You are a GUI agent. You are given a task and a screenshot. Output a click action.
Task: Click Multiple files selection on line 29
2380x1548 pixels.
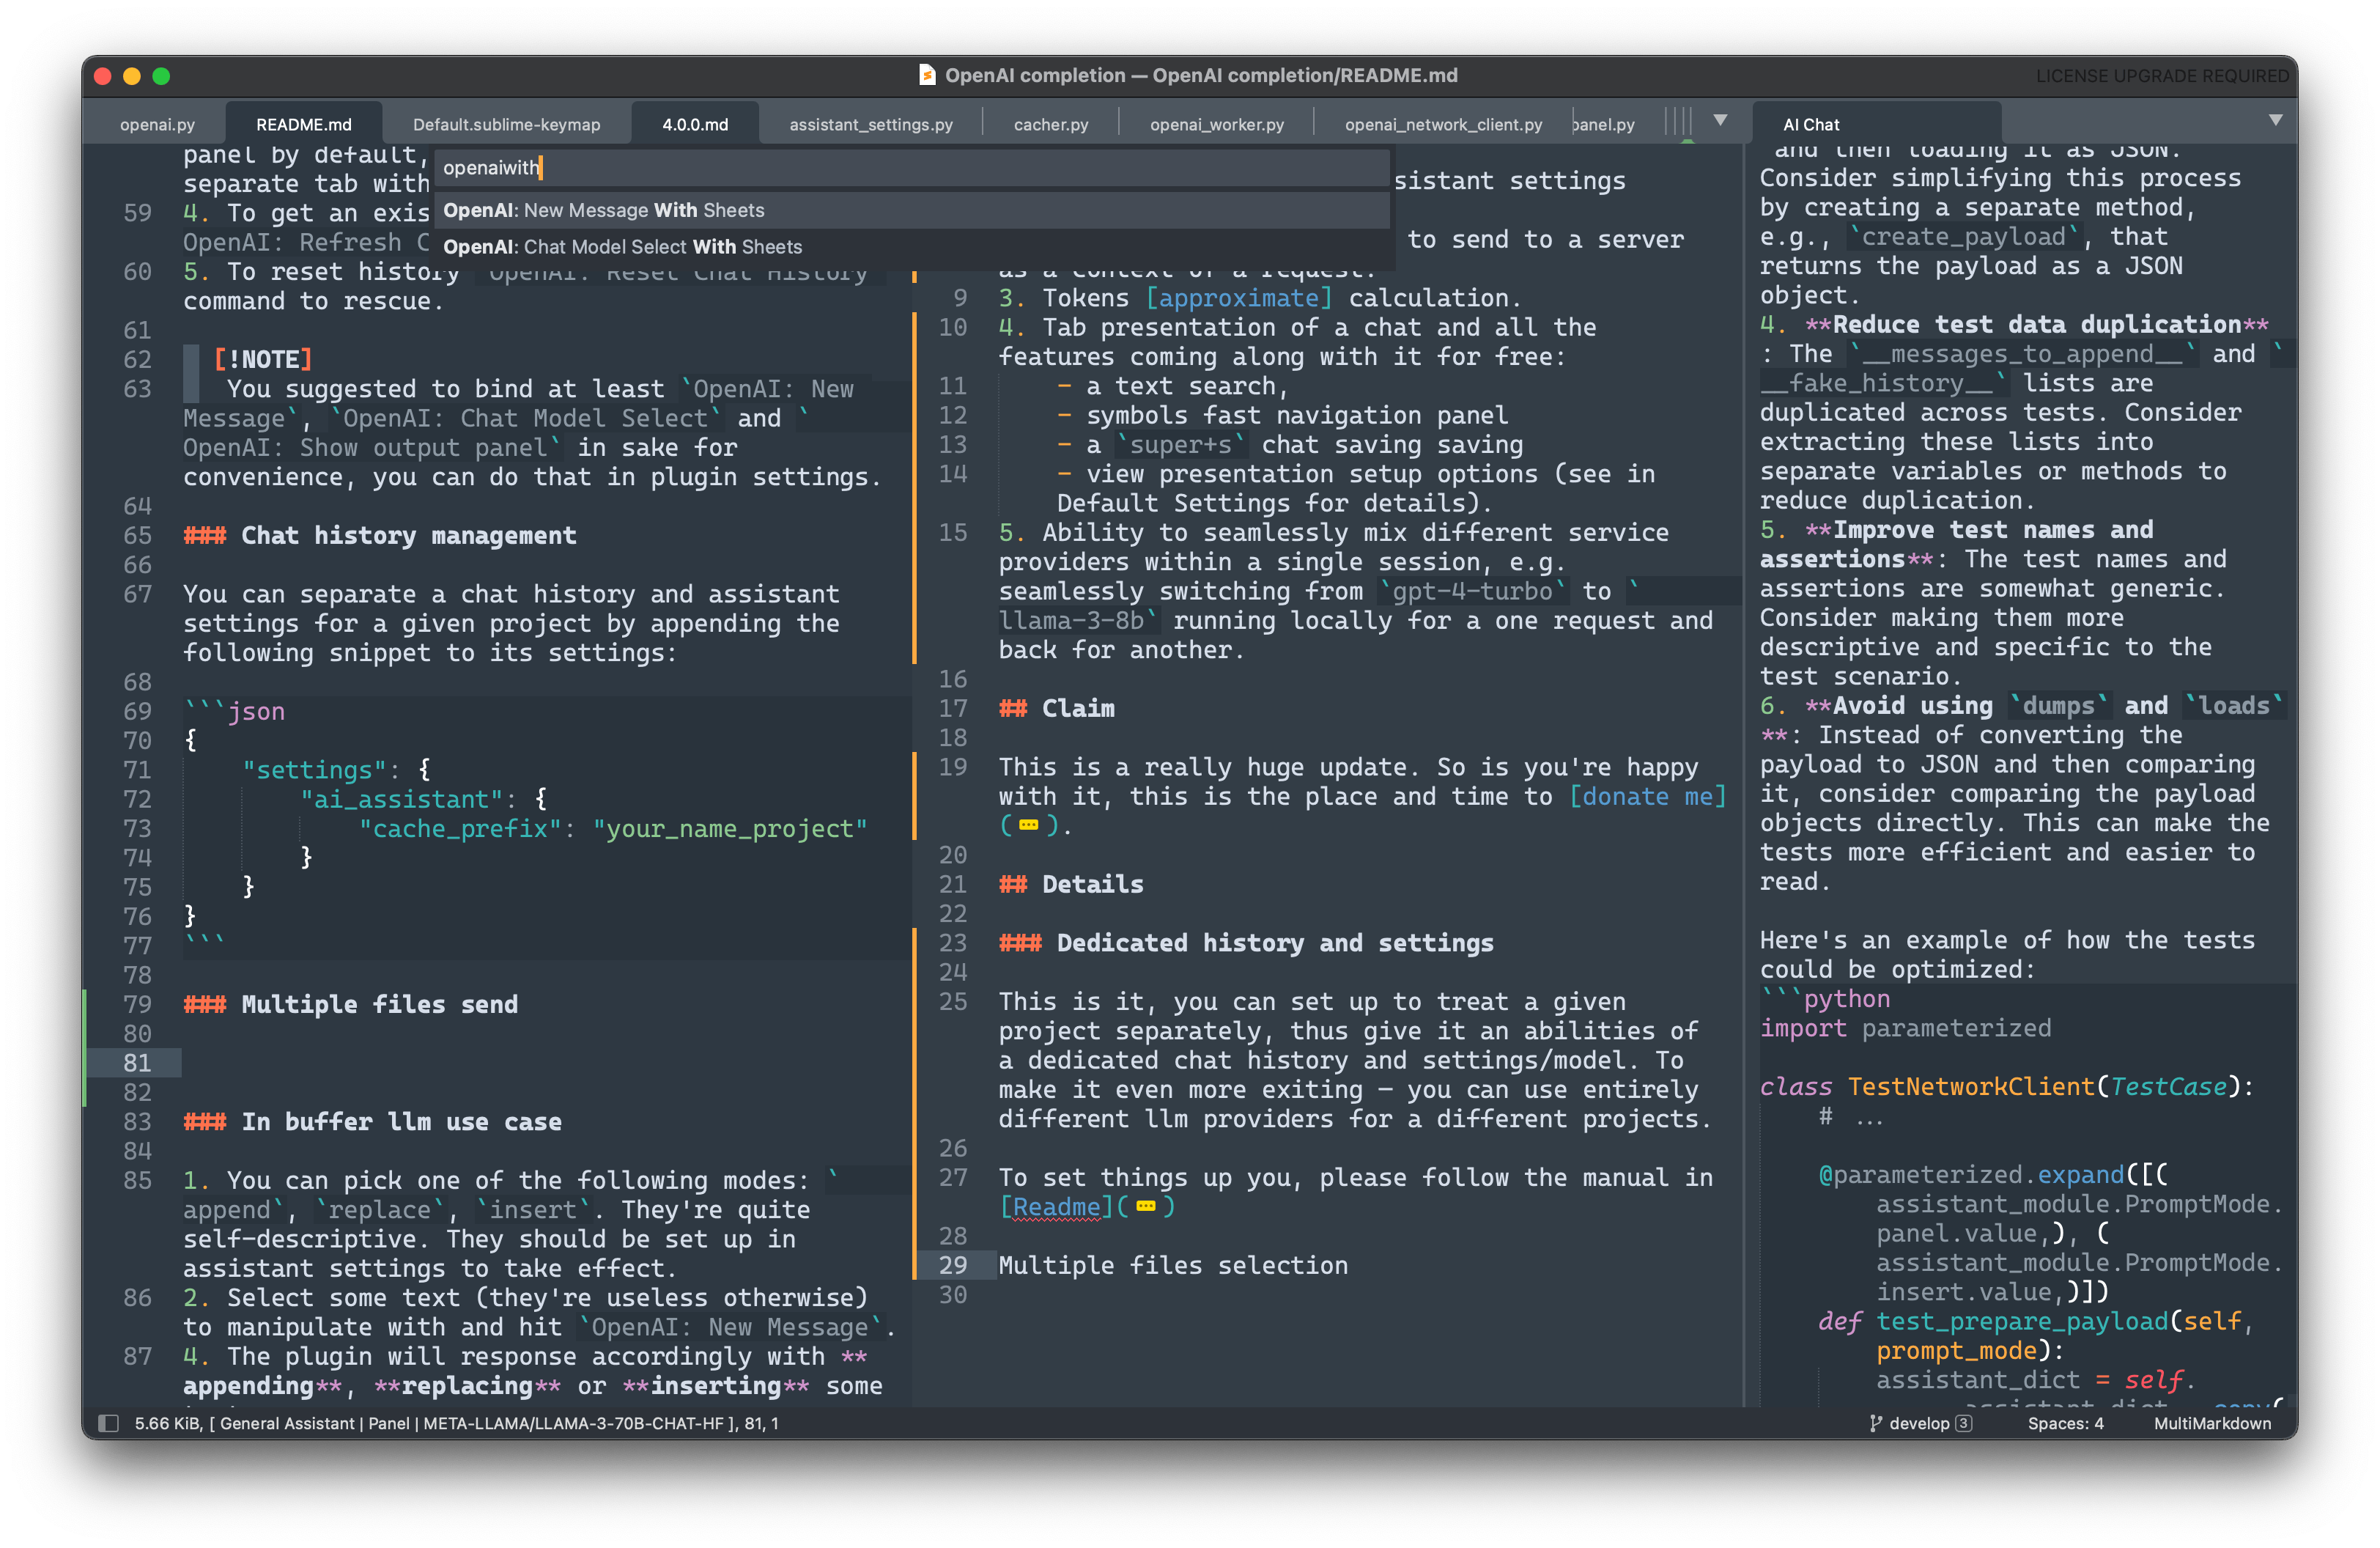(1173, 1266)
